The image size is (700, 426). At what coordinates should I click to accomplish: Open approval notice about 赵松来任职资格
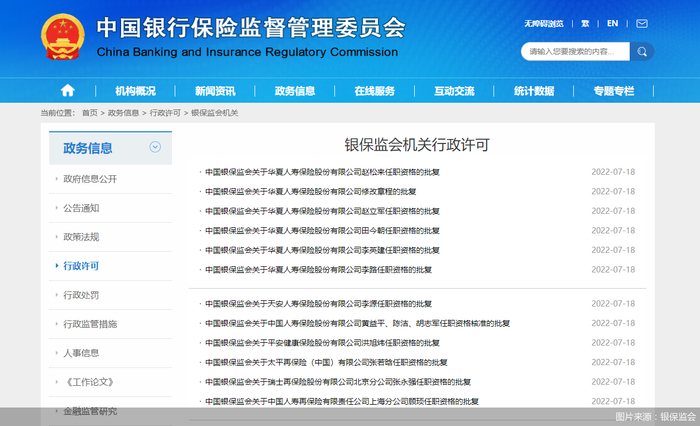pyautogui.click(x=322, y=172)
